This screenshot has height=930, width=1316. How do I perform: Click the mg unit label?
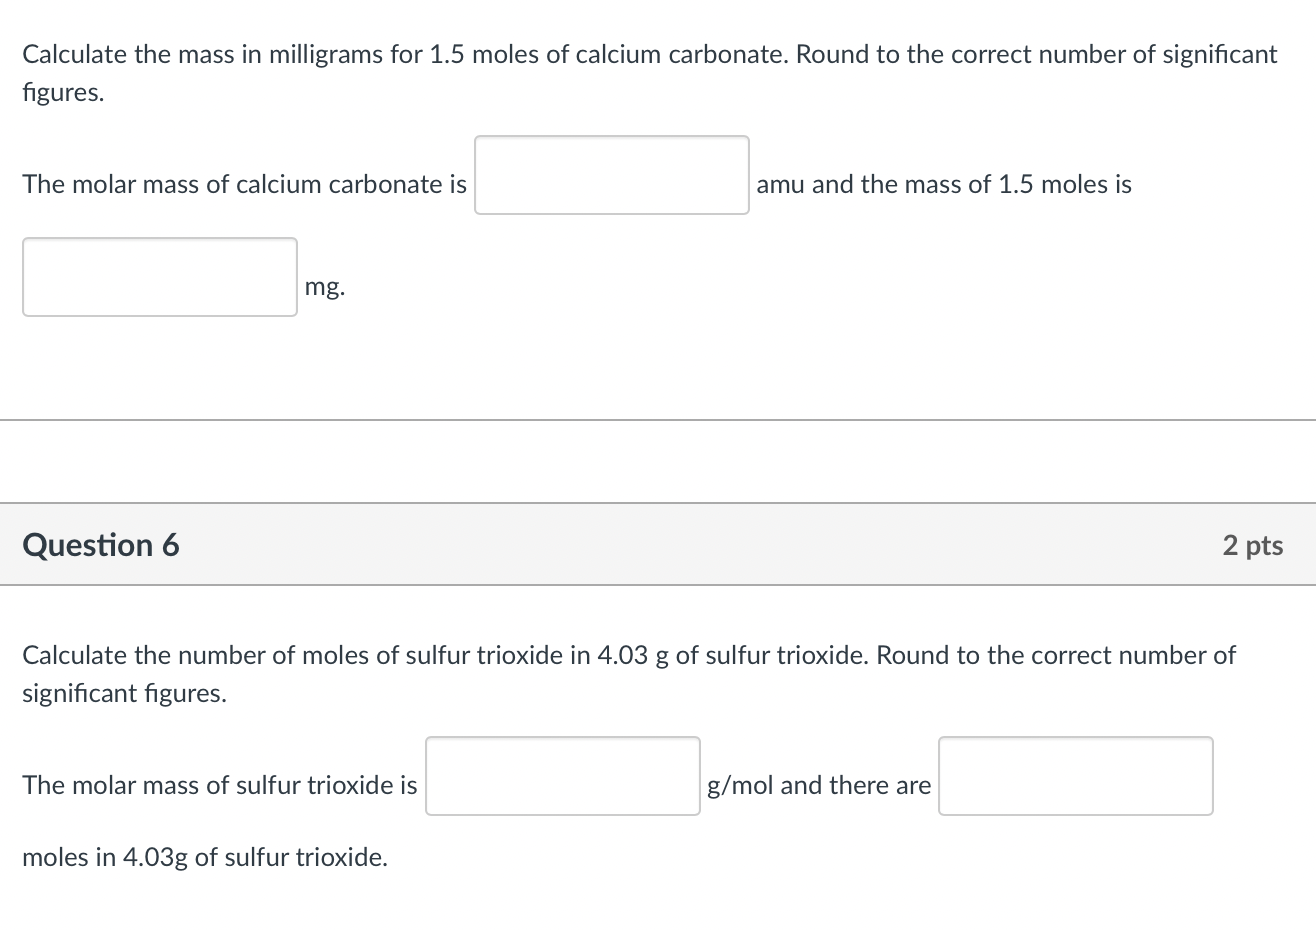click(325, 287)
